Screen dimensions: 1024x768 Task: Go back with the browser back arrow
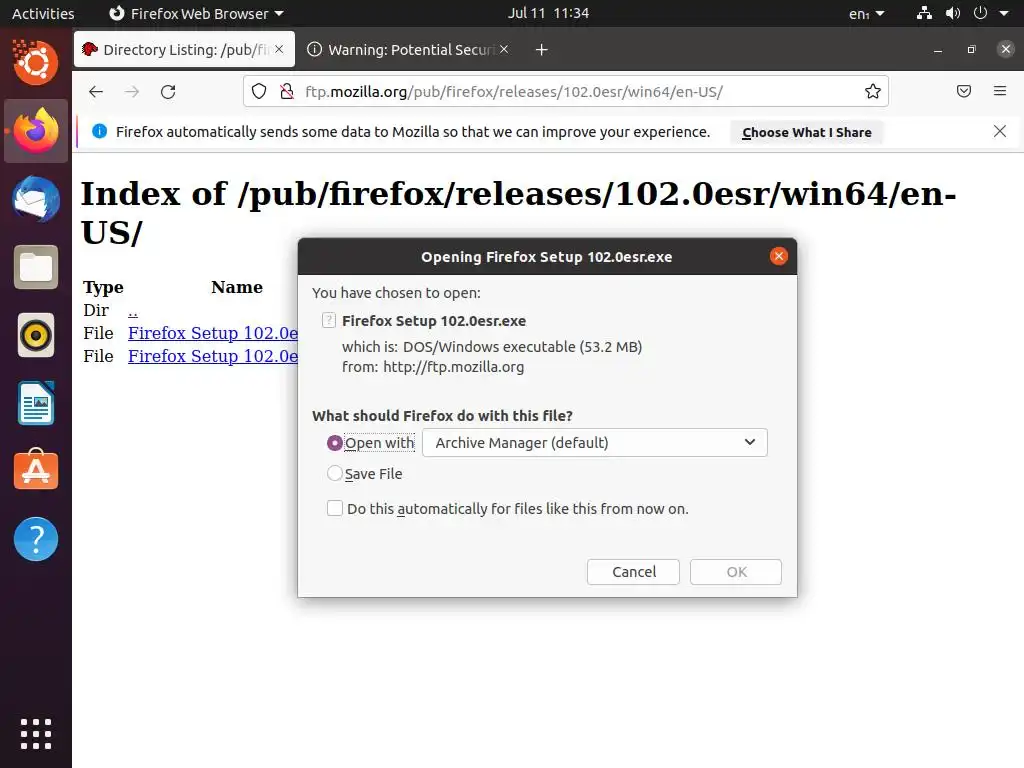pyautogui.click(x=96, y=91)
